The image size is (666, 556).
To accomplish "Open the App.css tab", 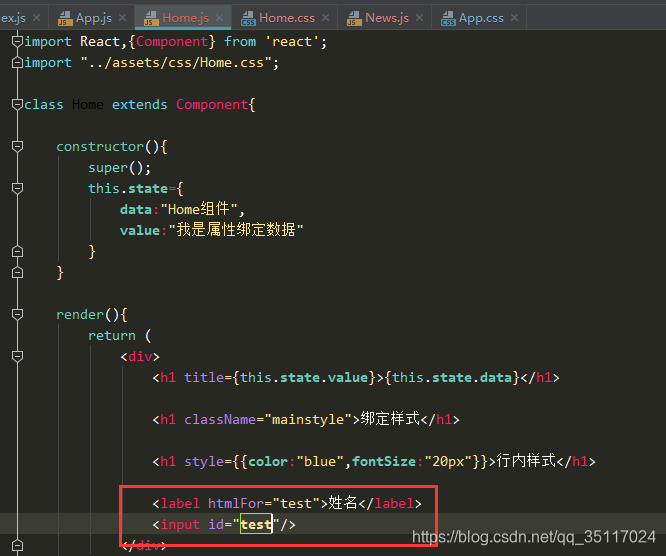I will 481,18.
